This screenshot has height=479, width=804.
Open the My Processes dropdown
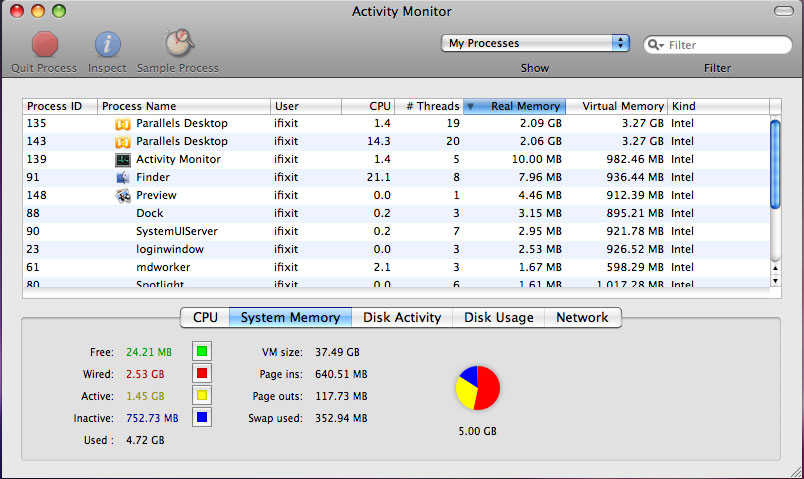tap(535, 43)
